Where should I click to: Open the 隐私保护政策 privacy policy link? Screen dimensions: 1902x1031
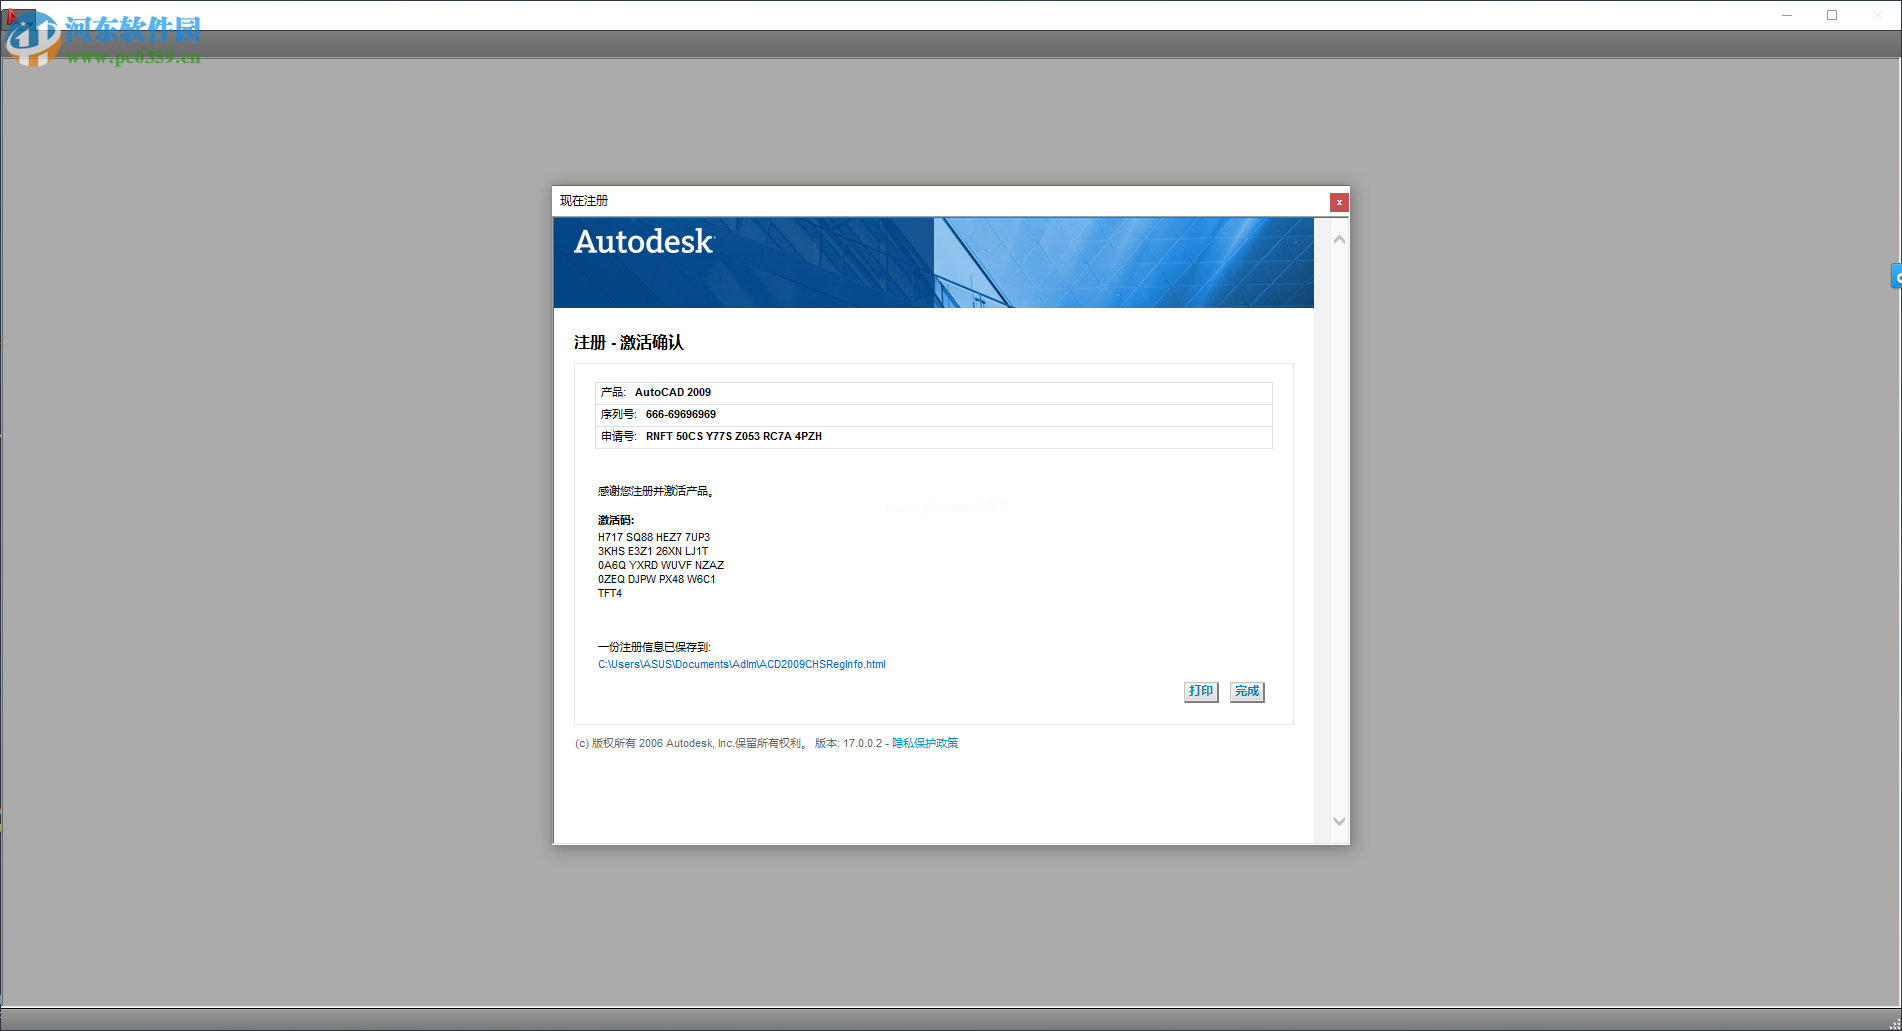click(925, 743)
